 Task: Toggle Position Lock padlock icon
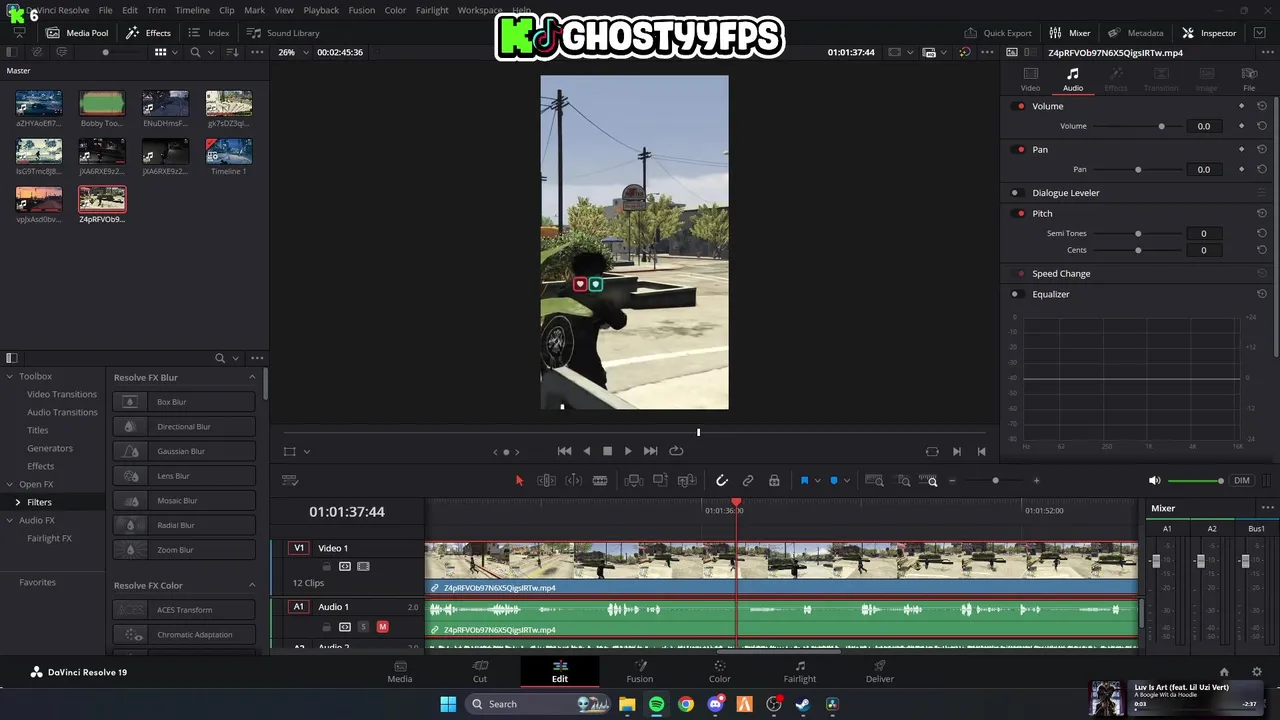(774, 481)
